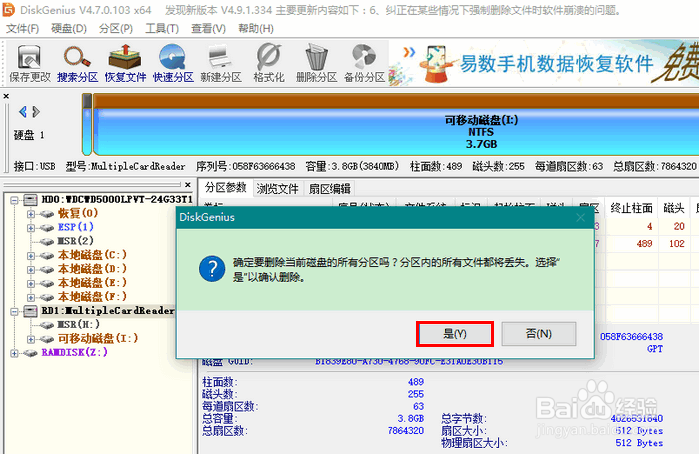
Task: Expand the 本地磁盘(C:) node
Action: (x=31, y=256)
